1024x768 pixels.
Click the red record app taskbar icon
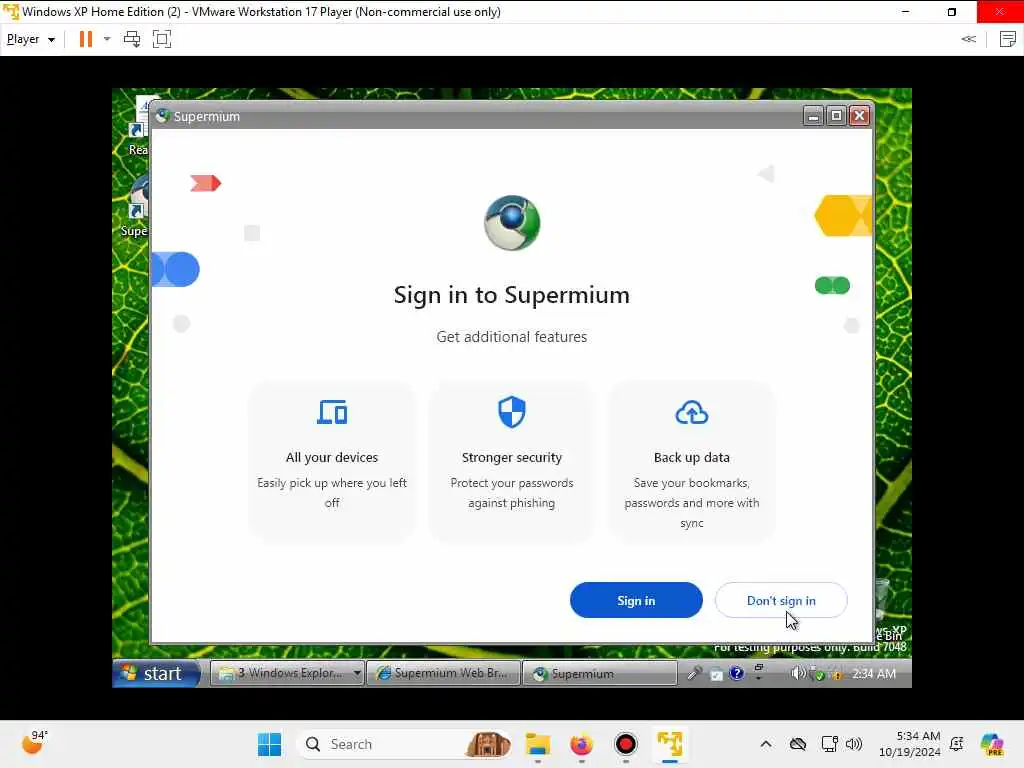pos(626,744)
